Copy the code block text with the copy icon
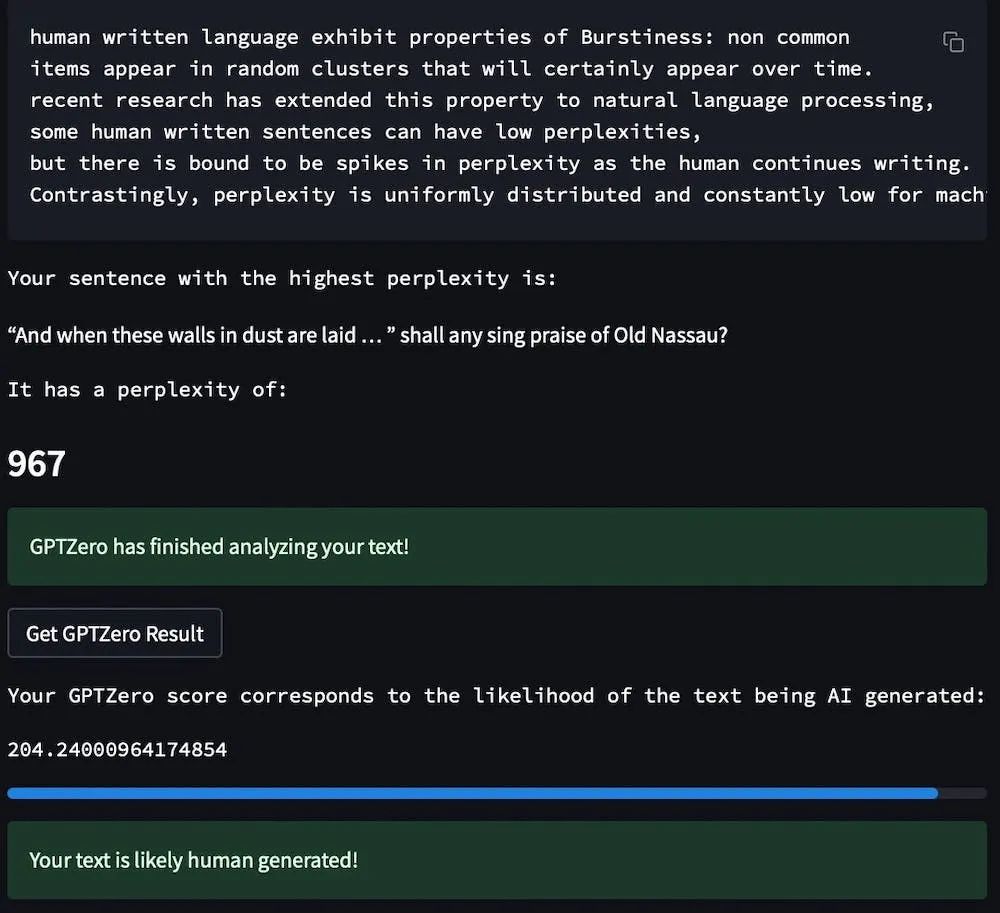The image size is (1000, 913). pos(953,42)
